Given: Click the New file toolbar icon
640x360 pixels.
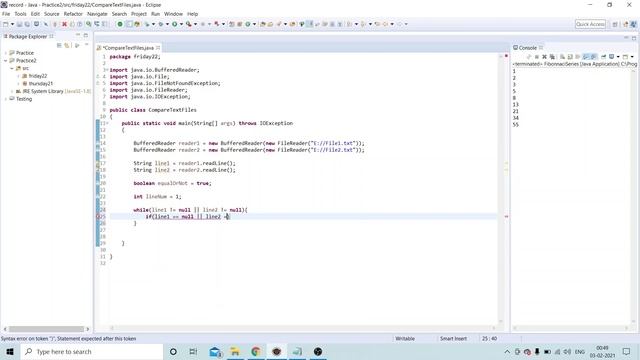Looking at the screenshot, I should tap(6, 24).
